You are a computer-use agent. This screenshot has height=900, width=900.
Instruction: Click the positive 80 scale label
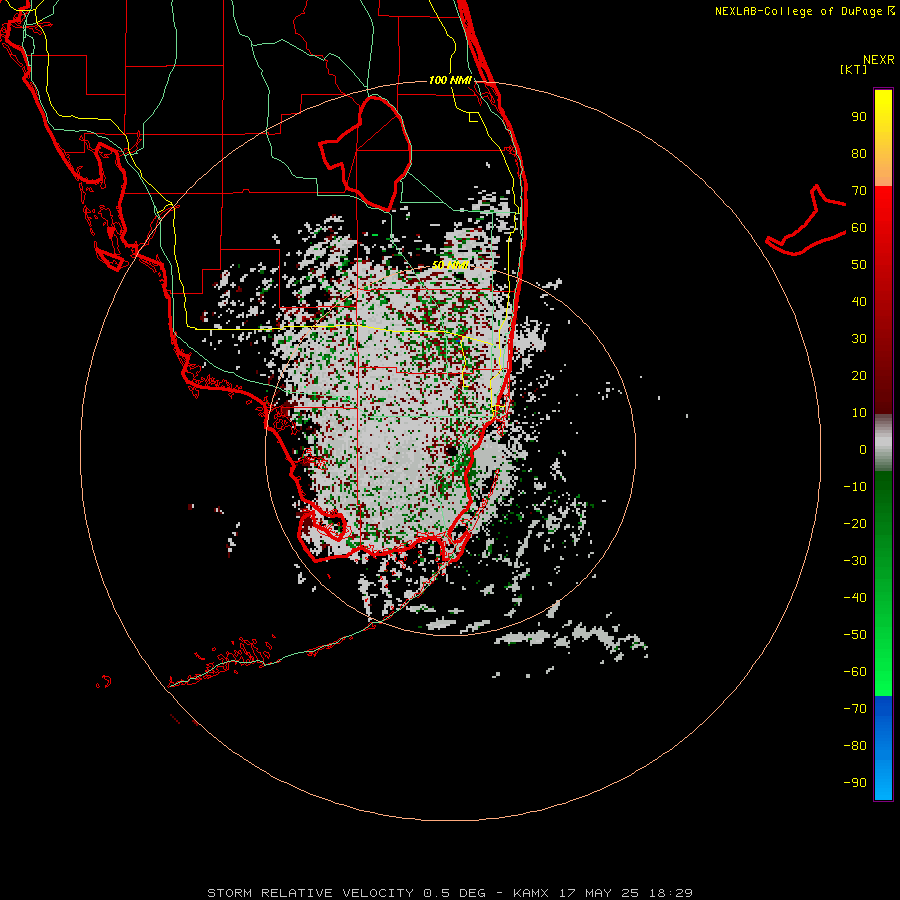859,154
